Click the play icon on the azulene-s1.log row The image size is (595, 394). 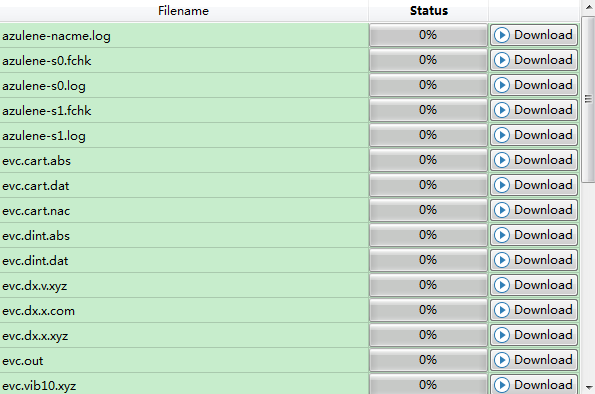[502, 135]
